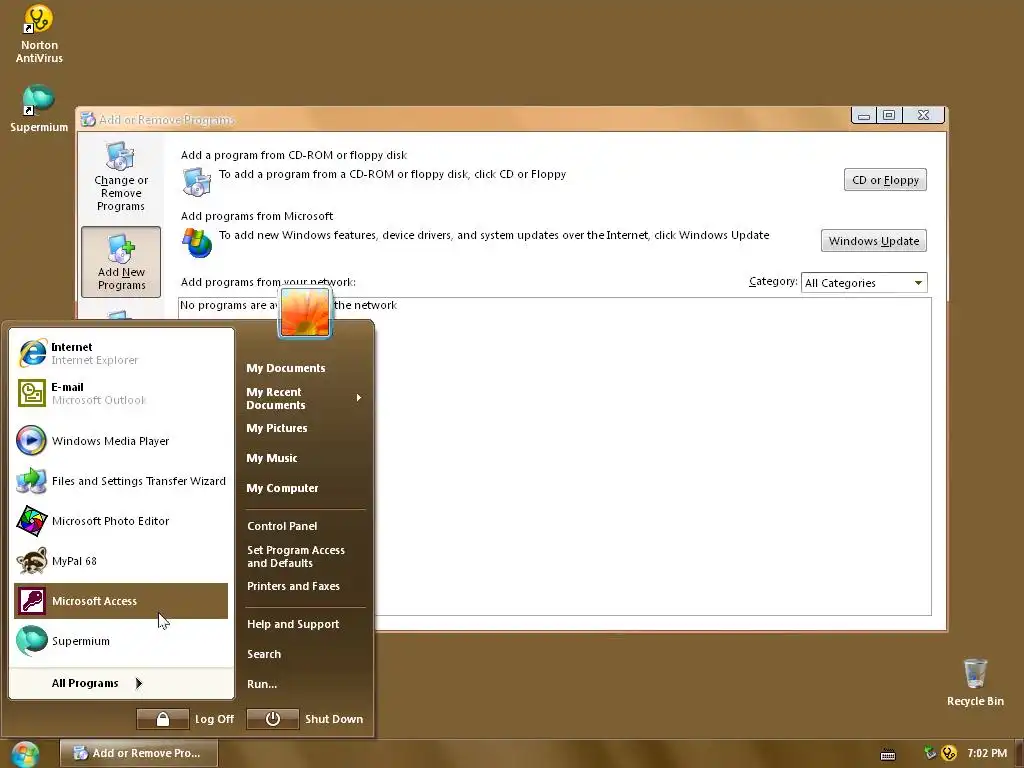Open Printers and Faxes
Screen dimensions: 1024x768
(293, 586)
